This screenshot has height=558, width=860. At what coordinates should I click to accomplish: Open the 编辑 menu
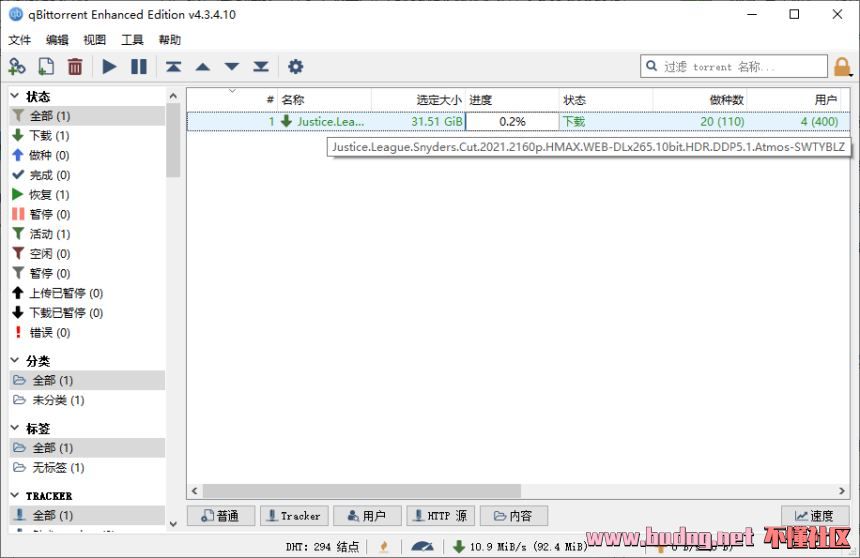57,40
